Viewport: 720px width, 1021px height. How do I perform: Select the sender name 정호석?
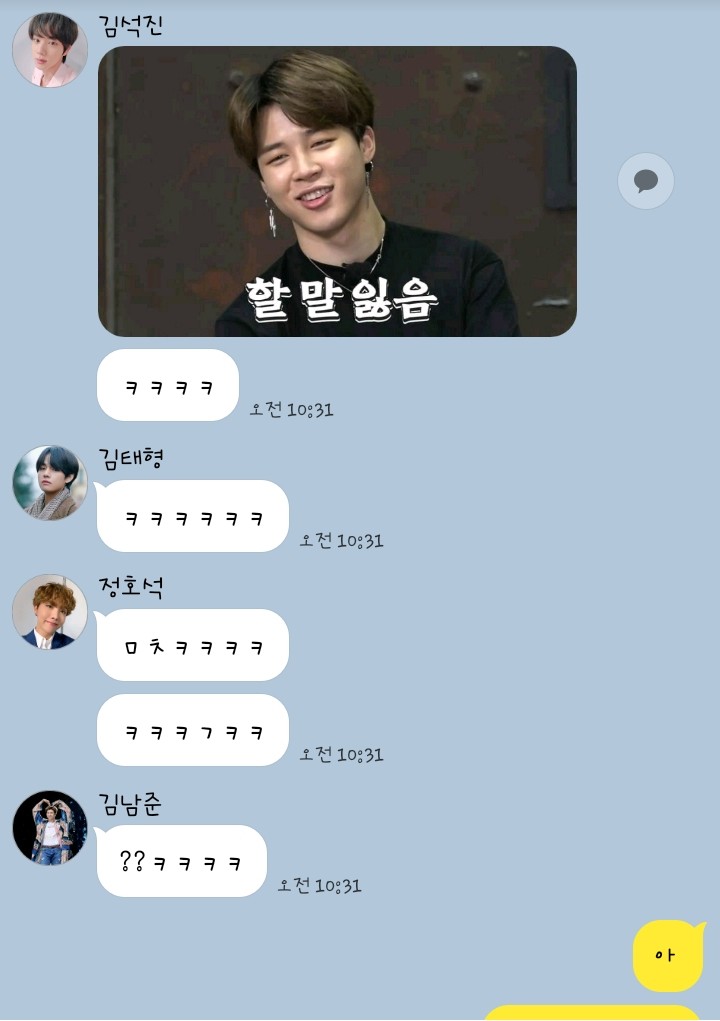click(131, 587)
